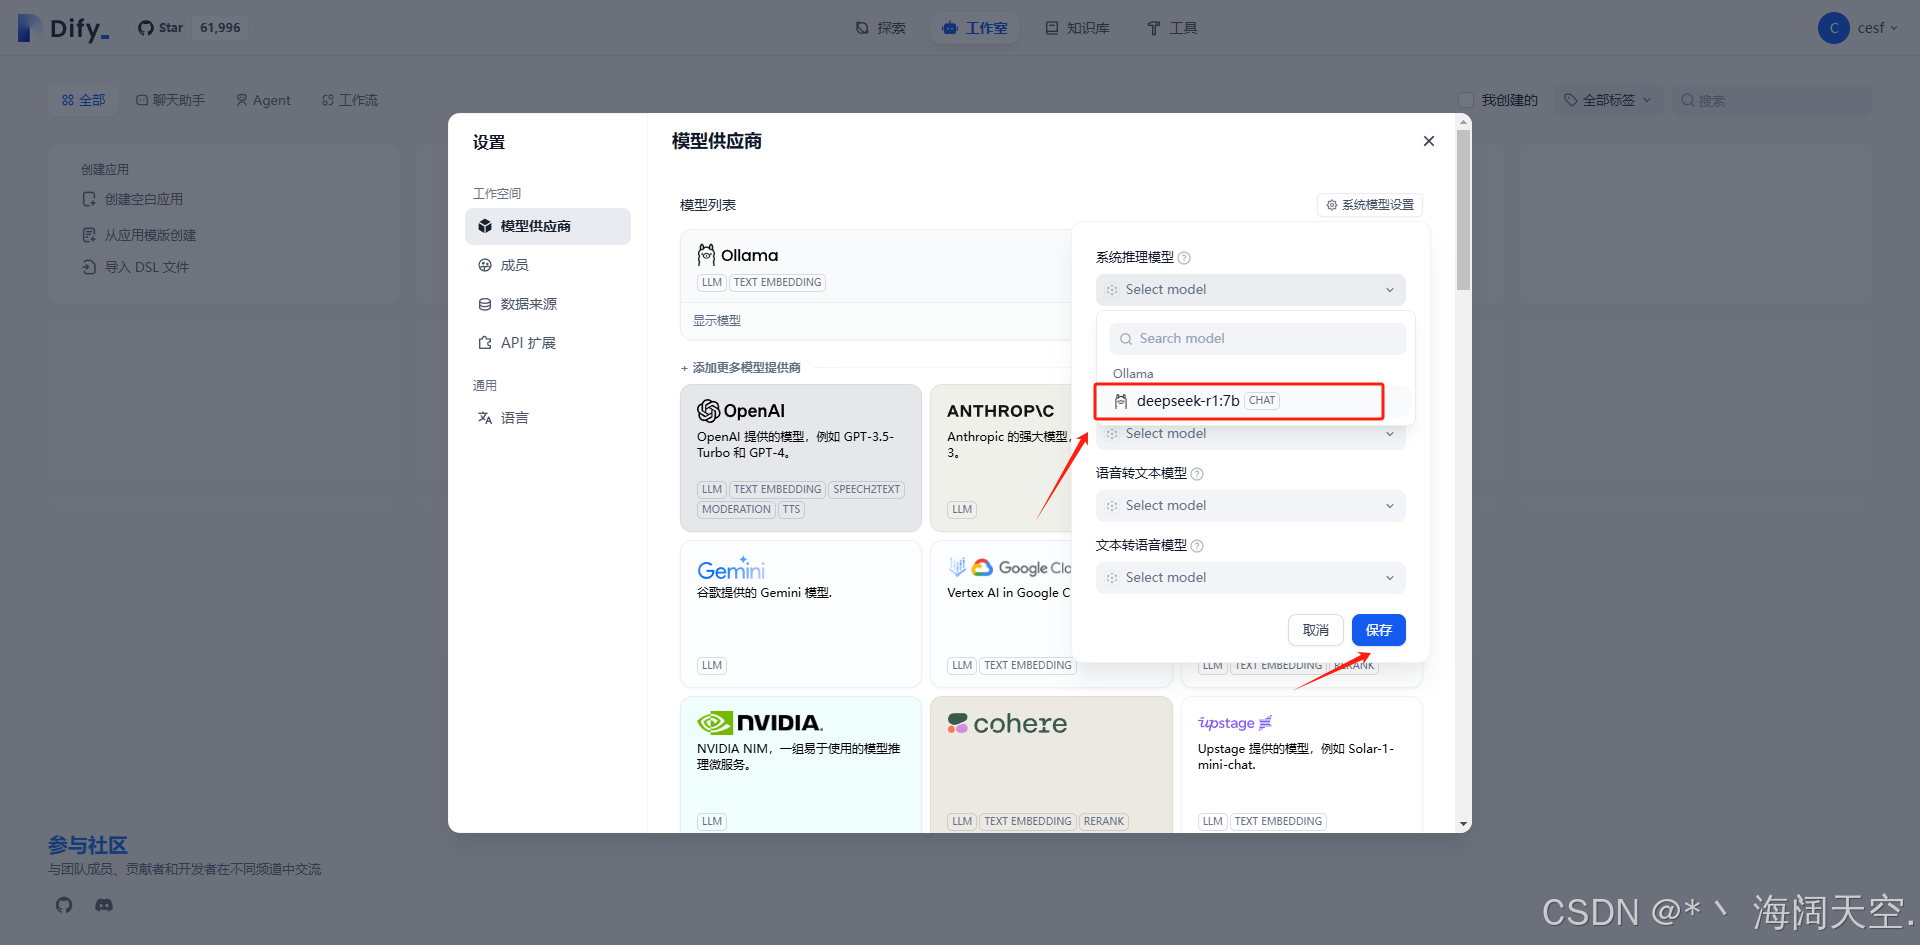Open the 语音转文本模型 Select model dropdown

tap(1251, 506)
